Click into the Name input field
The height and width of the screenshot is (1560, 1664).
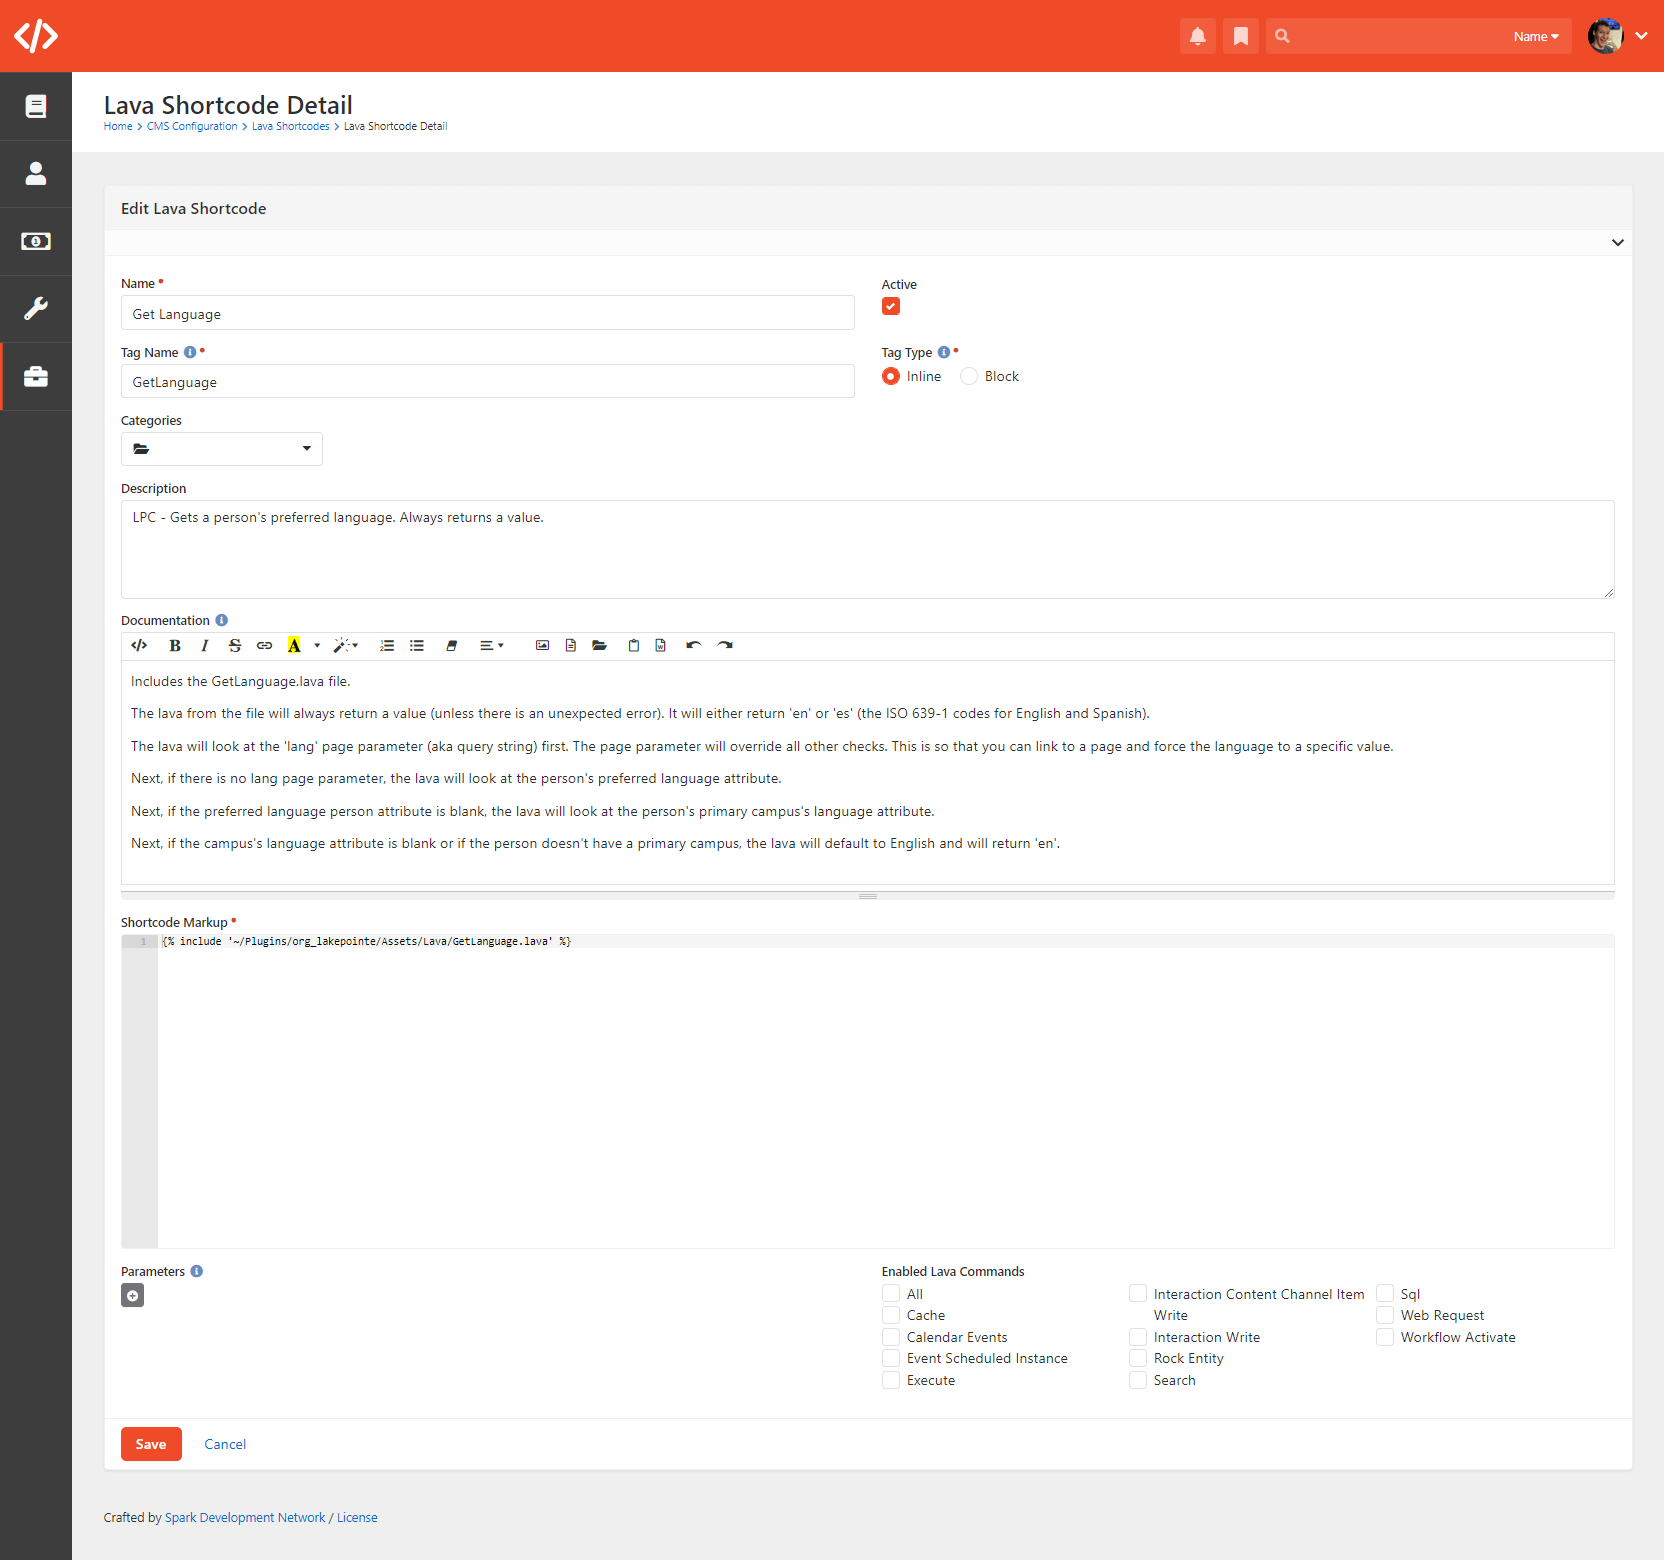(488, 313)
